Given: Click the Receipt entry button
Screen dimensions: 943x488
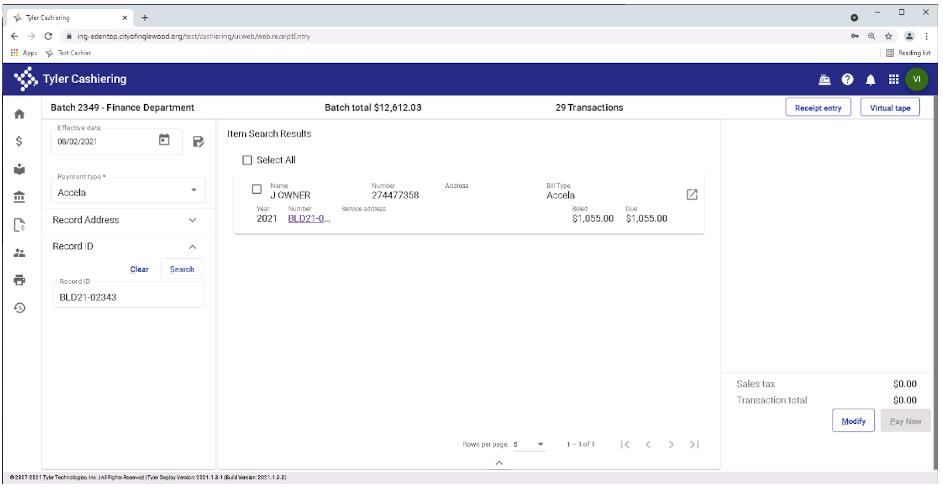Looking at the screenshot, I should pos(818,108).
